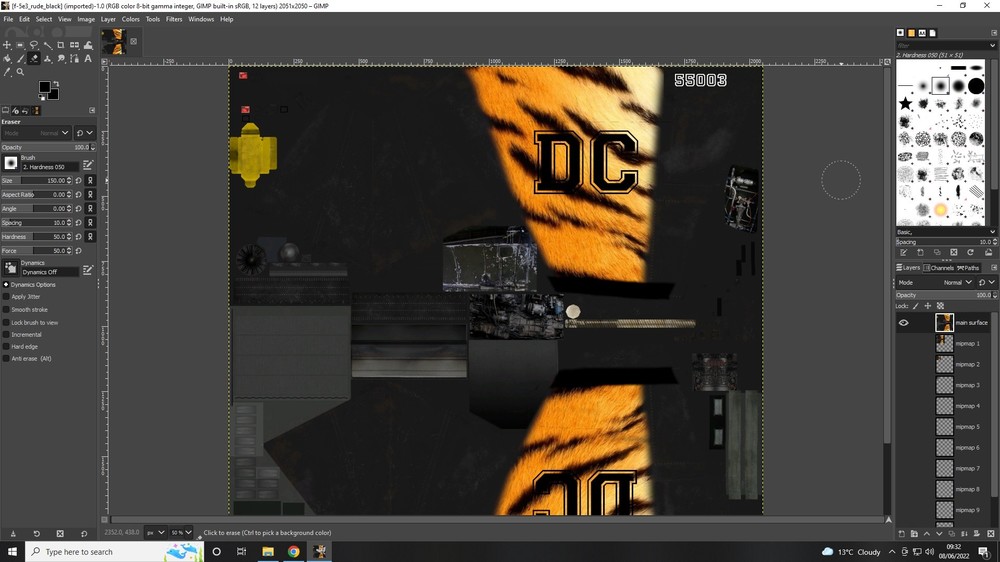Reset brush Angle to default
The image size is (1000, 562).
(x=78, y=209)
